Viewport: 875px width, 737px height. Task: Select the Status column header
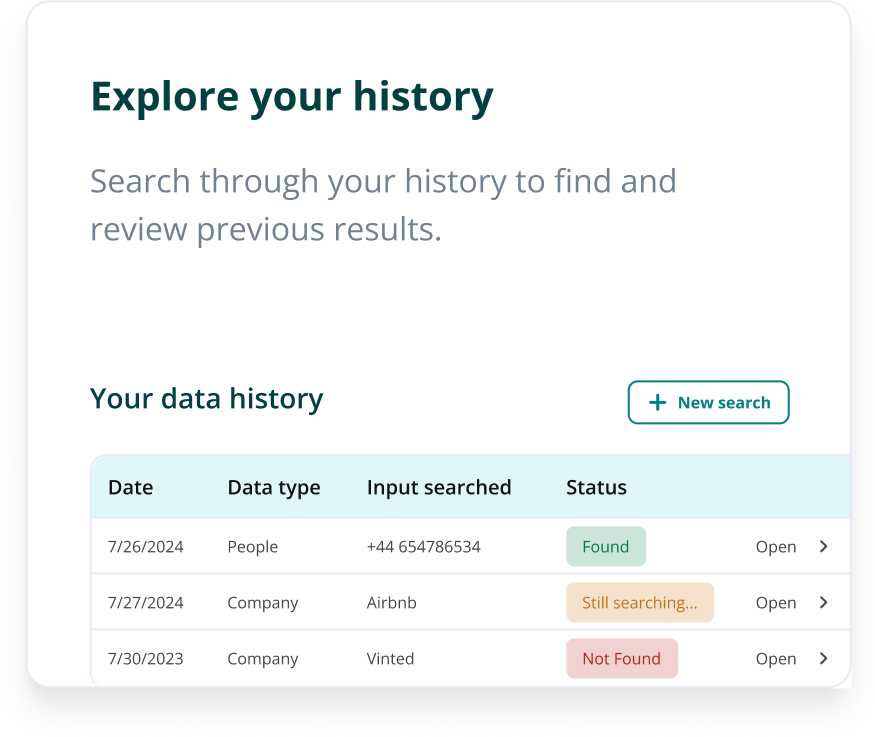coord(596,487)
